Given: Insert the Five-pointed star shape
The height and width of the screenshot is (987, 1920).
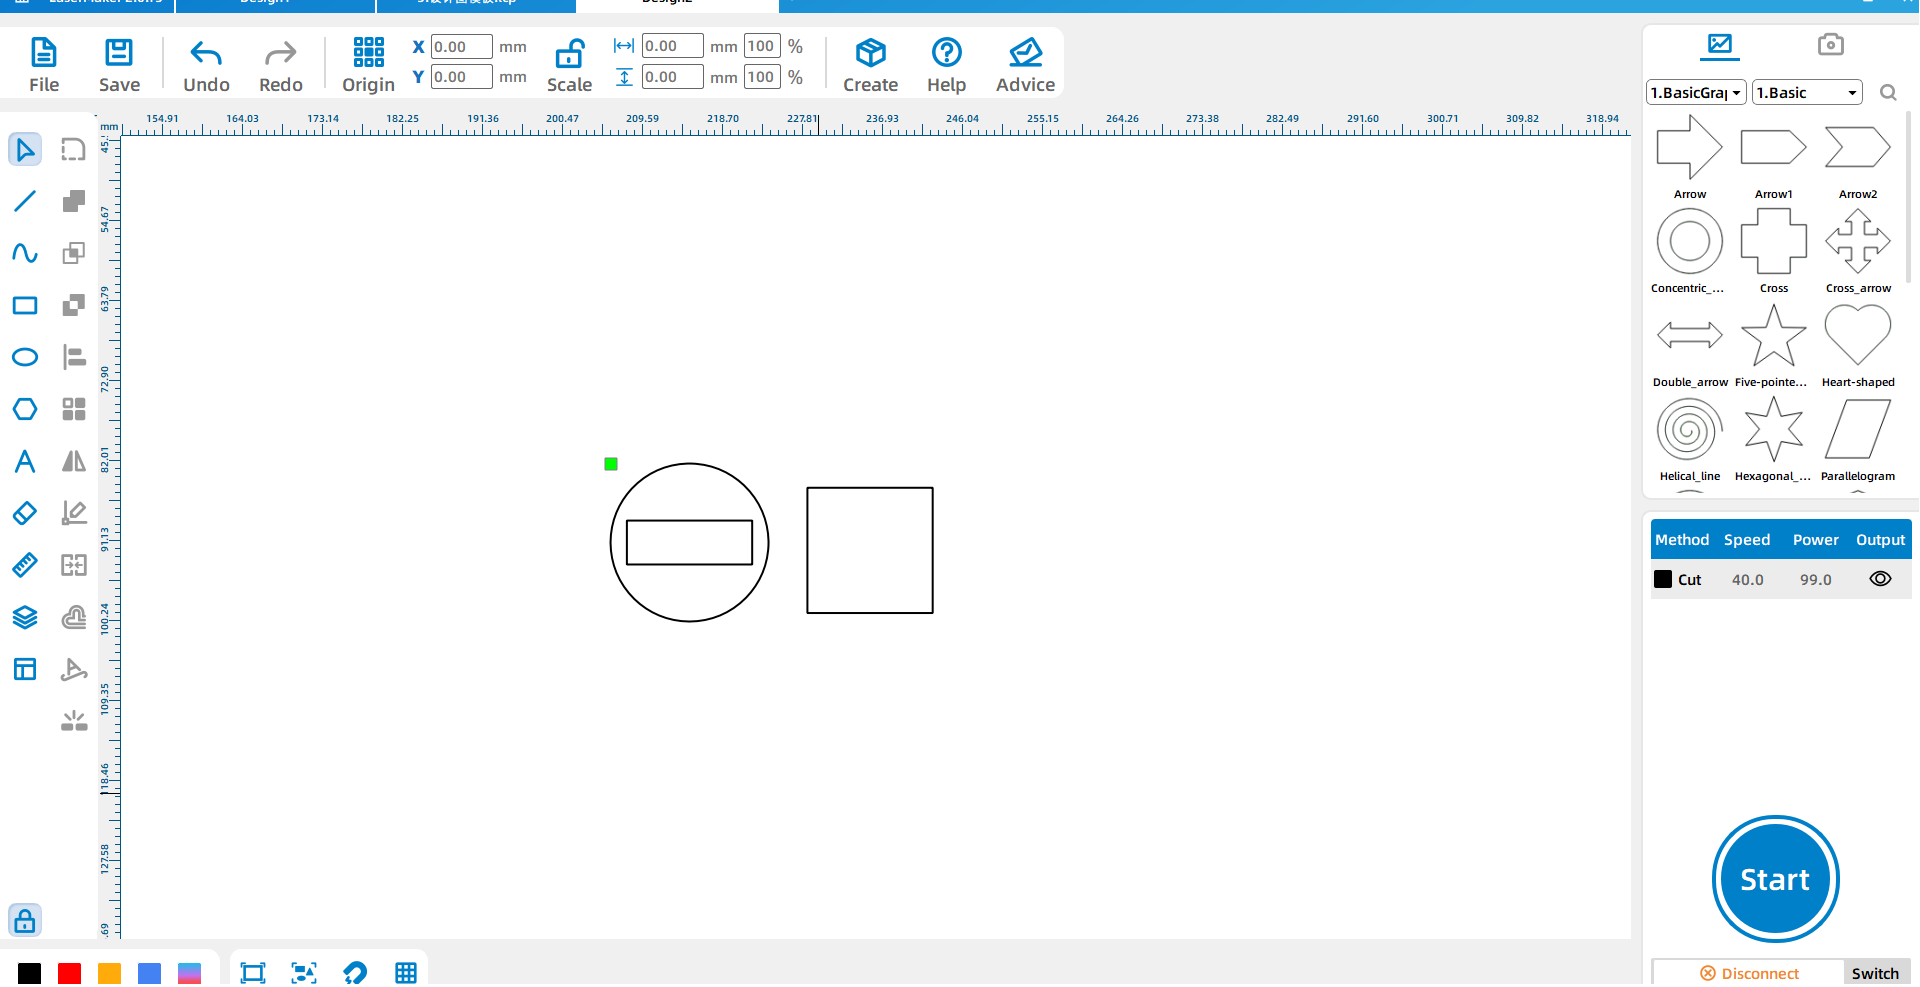Looking at the screenshot, I should pyautogui.click(x=1773, y=335).
